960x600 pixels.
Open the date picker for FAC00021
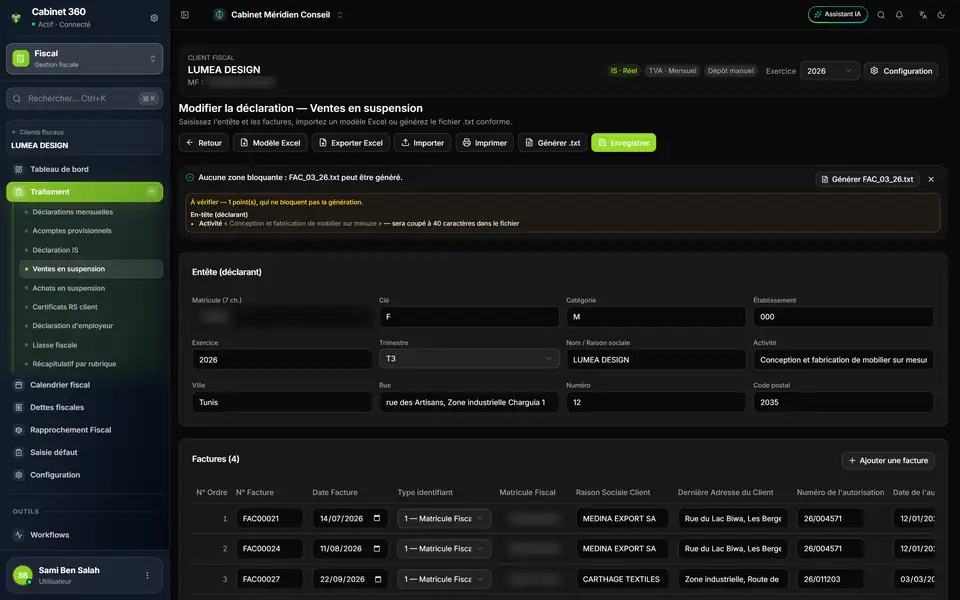coord(377,518)
